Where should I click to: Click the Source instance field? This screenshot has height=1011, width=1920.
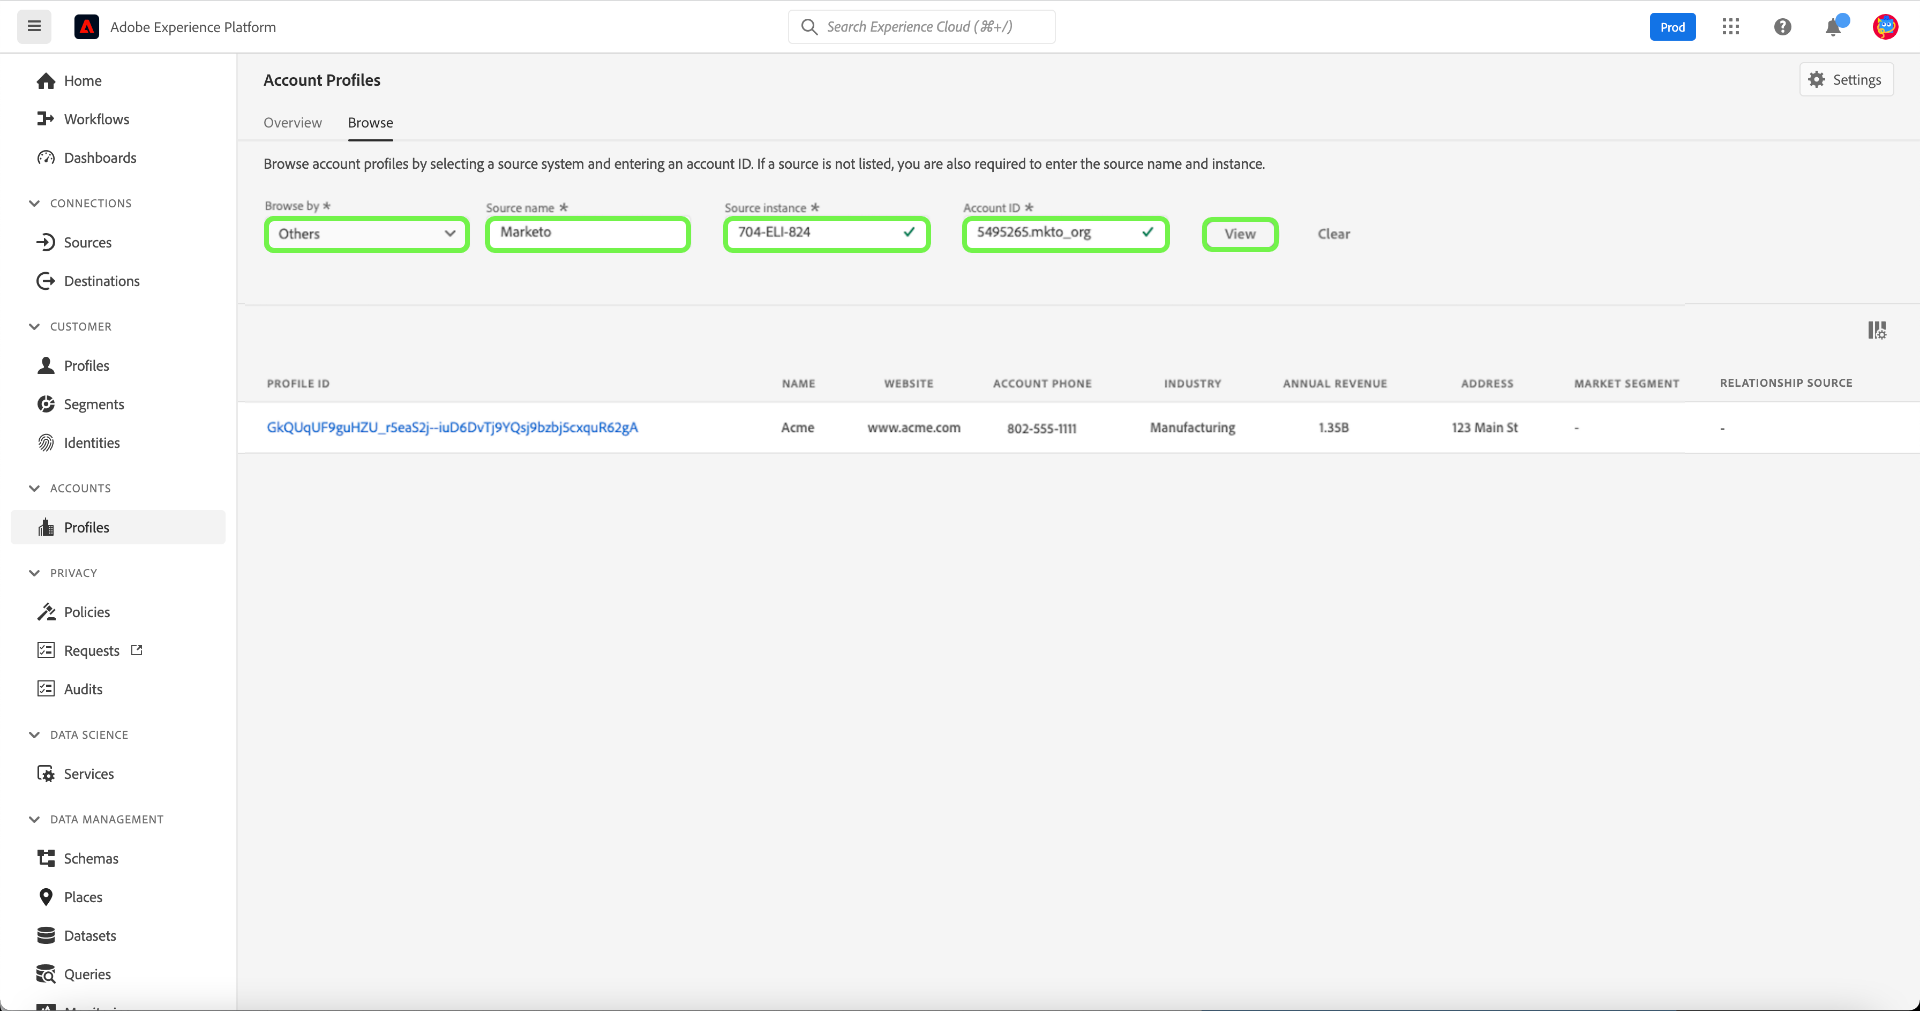tap(827, 234)
